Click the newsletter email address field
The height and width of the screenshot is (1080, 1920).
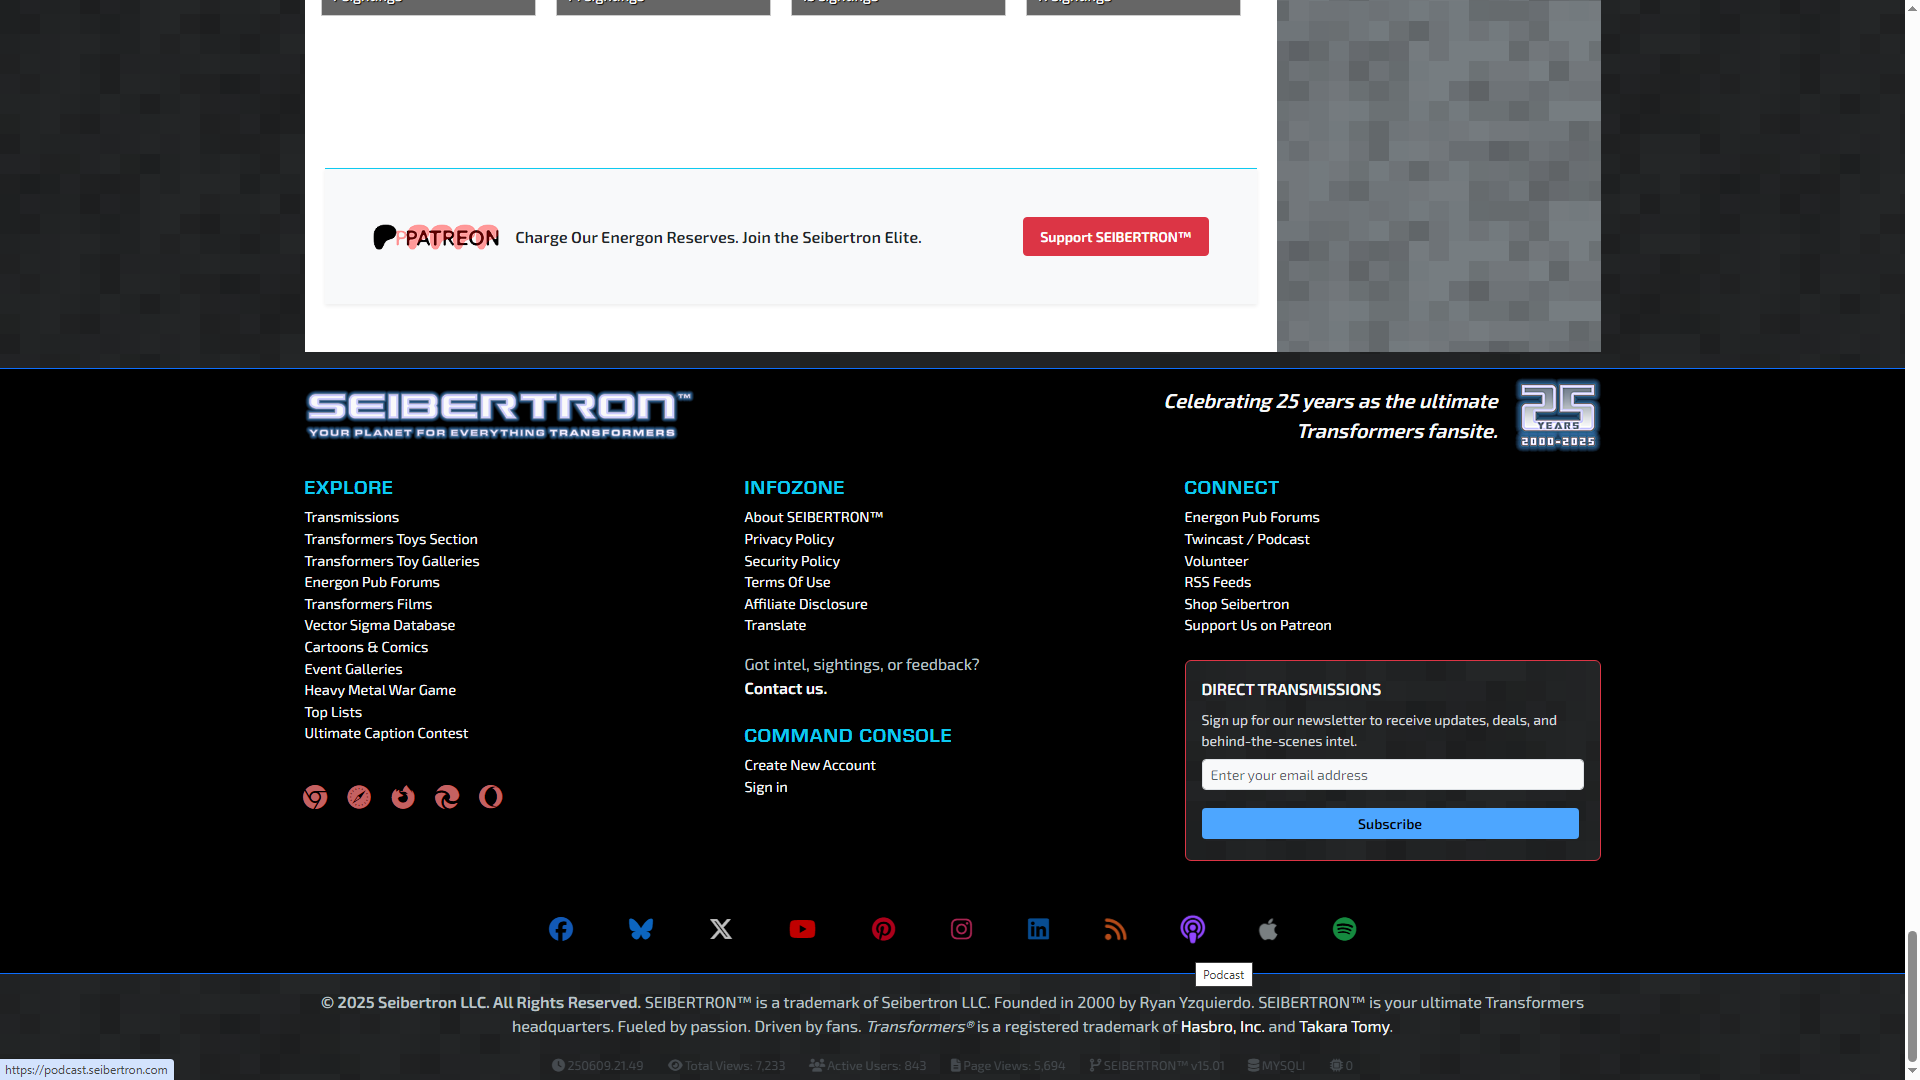(x=1392, y=775)
